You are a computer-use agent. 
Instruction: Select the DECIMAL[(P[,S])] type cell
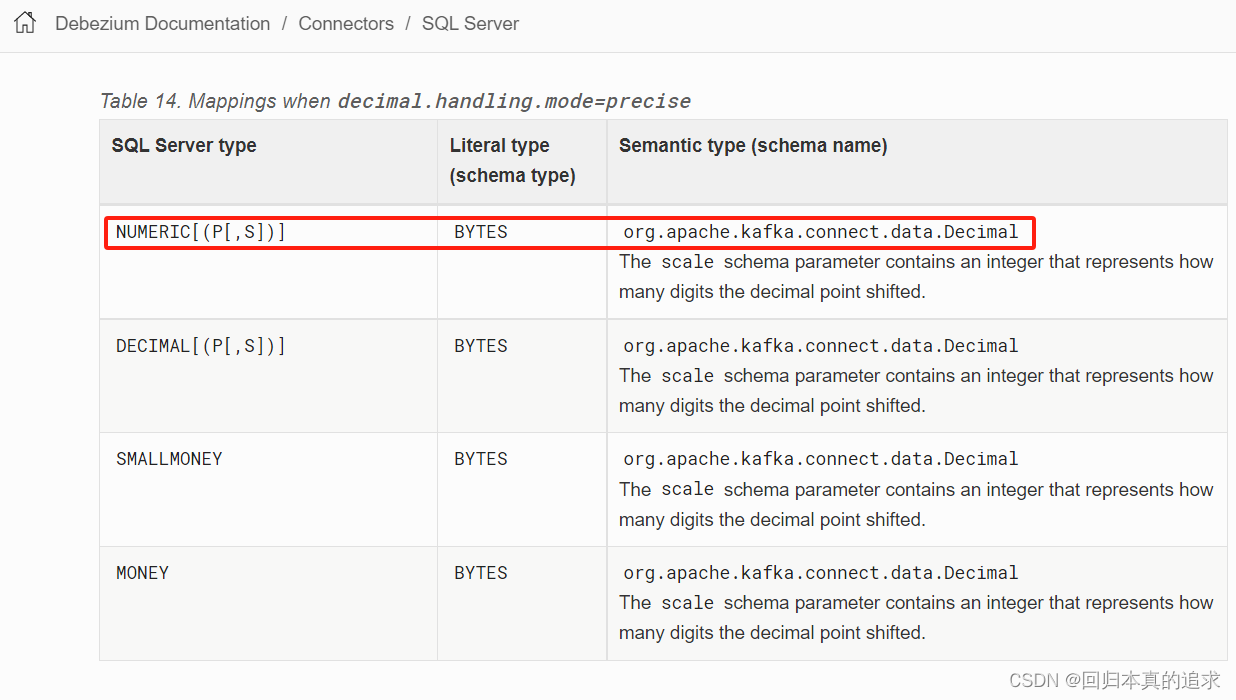click(201, 346)
